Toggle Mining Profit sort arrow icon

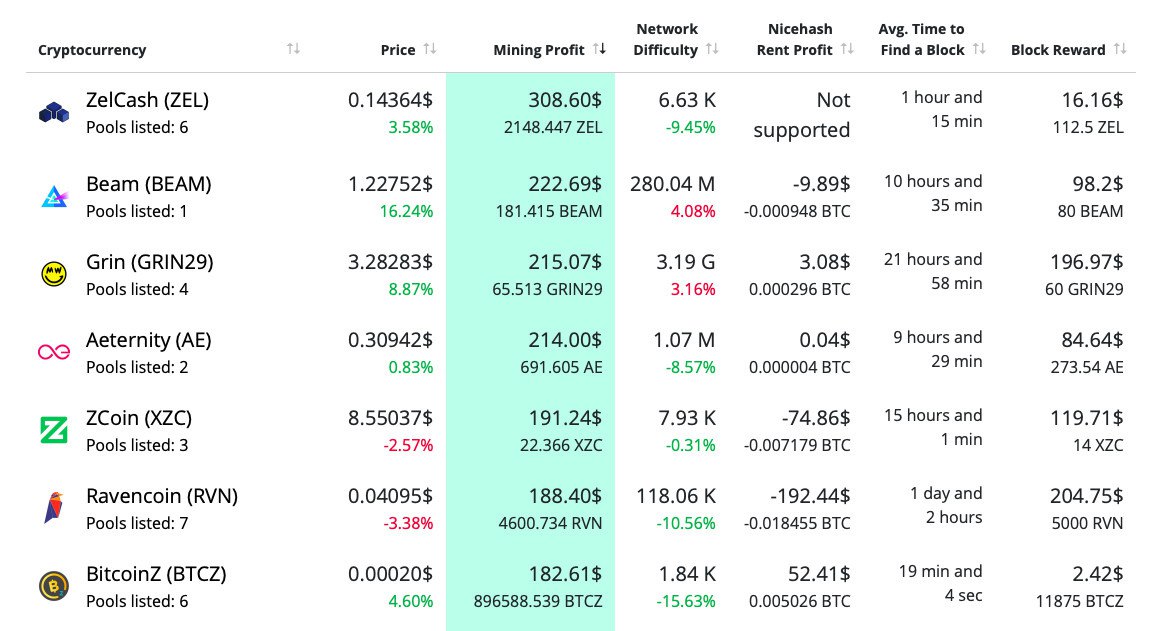(x=600, y=49)
